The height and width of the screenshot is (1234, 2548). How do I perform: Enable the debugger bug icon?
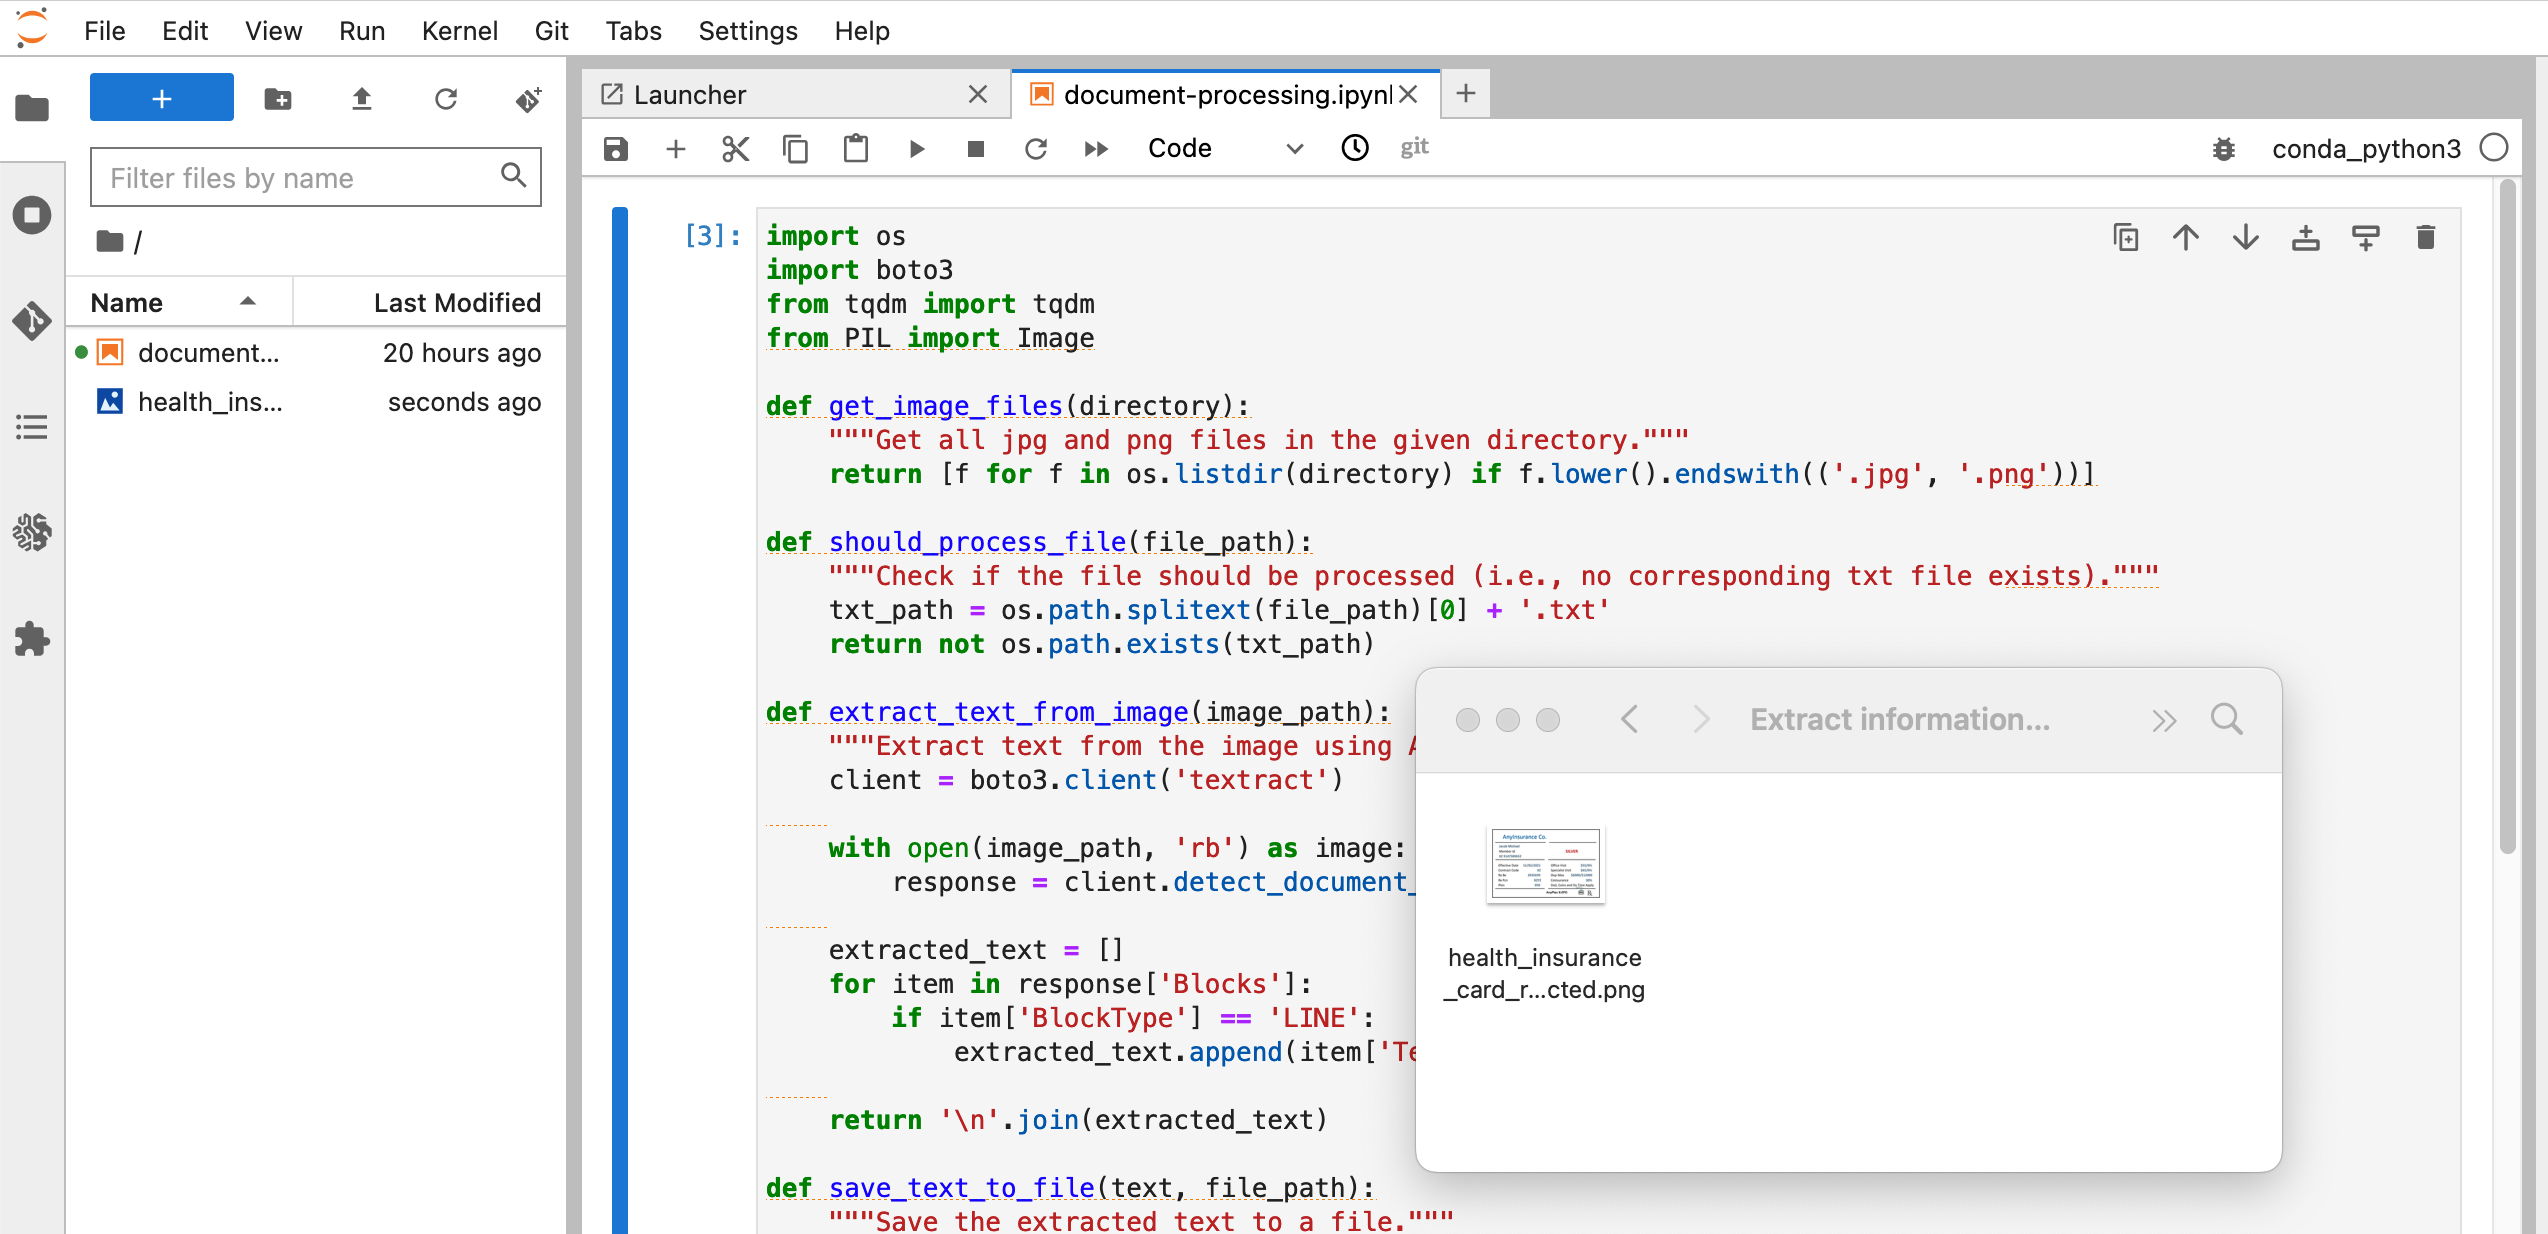(2223, 149)
